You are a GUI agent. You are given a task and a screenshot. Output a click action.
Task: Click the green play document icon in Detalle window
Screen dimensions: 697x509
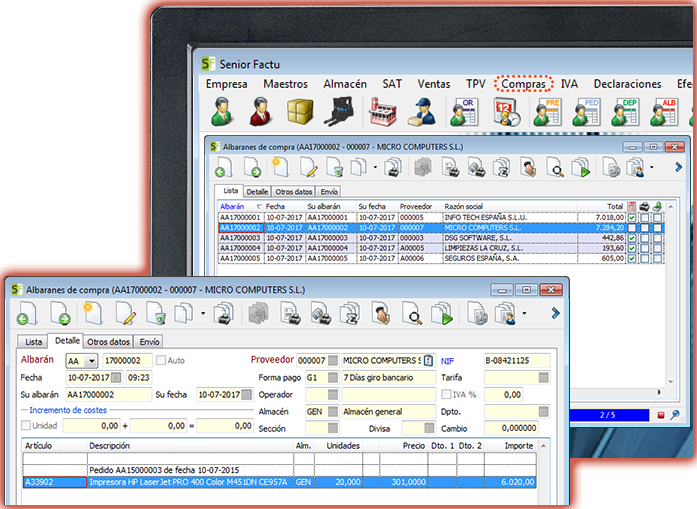[x=441, y=313]
